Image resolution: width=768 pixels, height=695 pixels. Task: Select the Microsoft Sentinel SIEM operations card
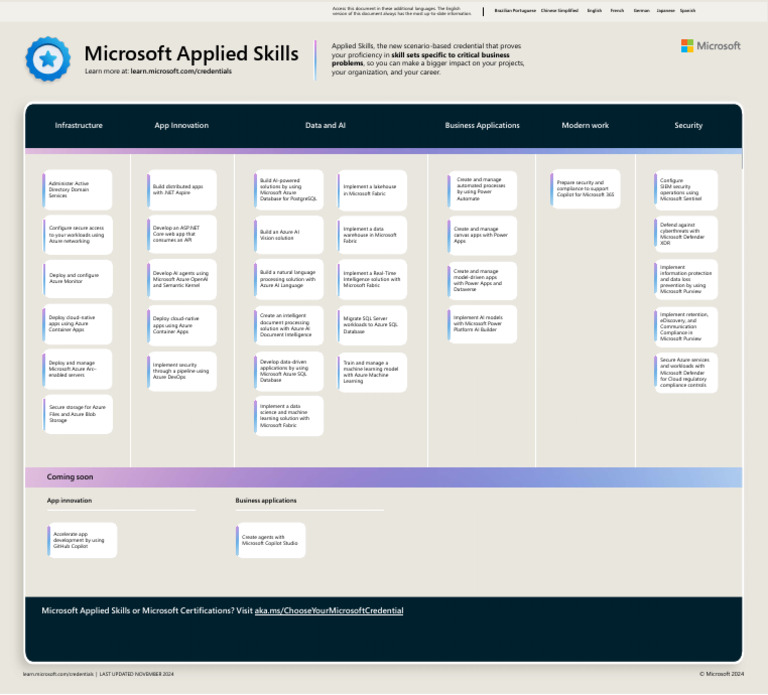pyautogui.click(x=686, y=190)
